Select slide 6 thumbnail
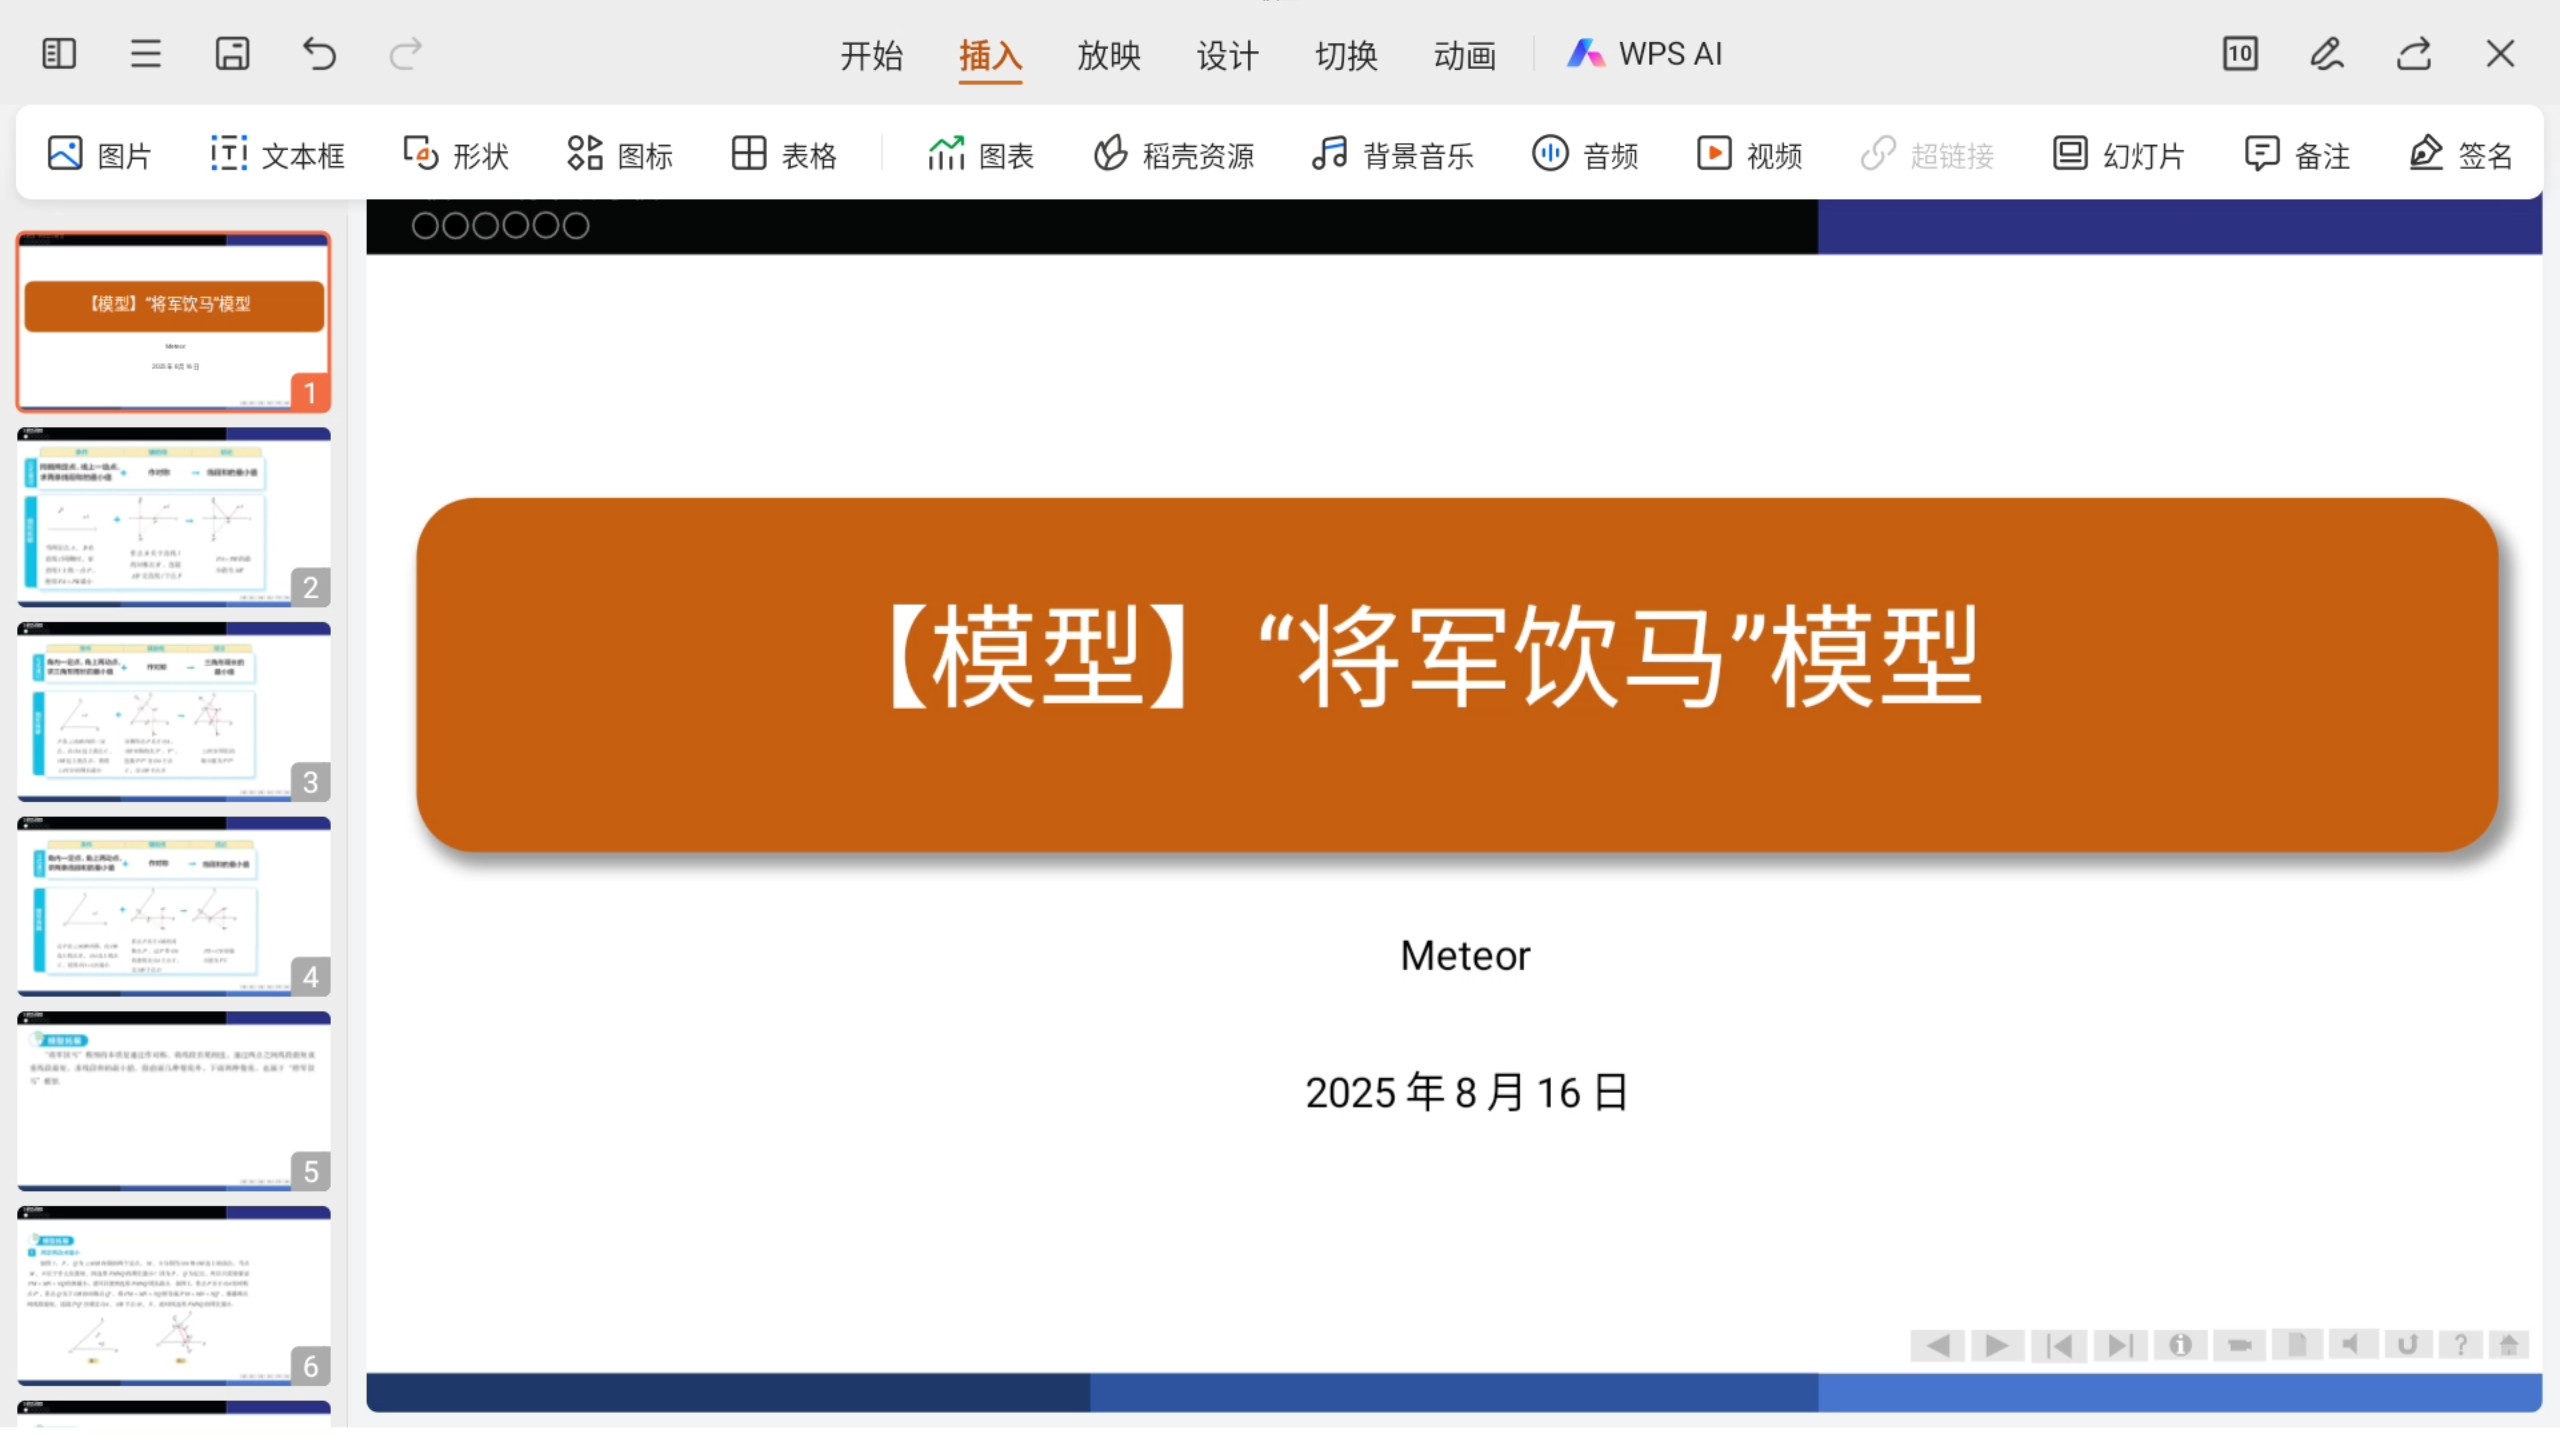The width and height of the screenshot is (2560, 1440). (x=174, y=1296)
